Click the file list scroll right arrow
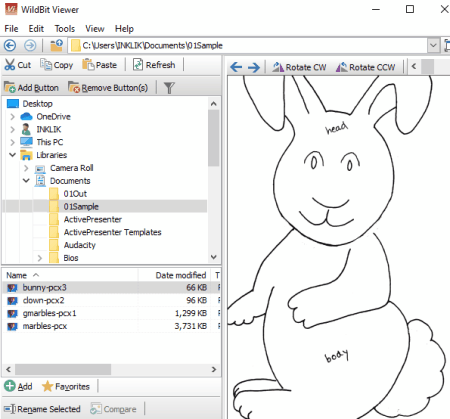This screenshot has width=450, height=419. coord(214,369)
